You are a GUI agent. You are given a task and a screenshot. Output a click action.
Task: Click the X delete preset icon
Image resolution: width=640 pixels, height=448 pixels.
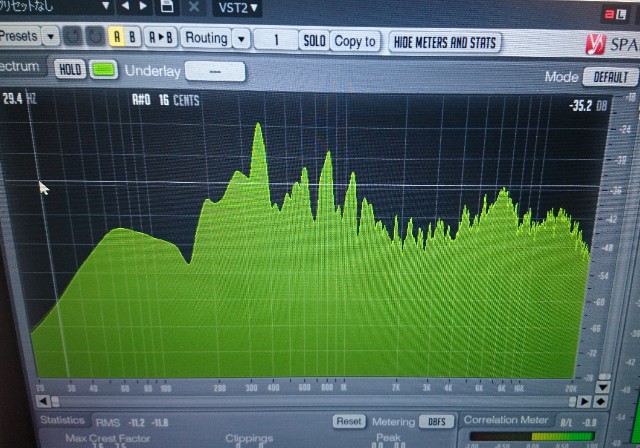pyautogui.click(x=194, y=7)
